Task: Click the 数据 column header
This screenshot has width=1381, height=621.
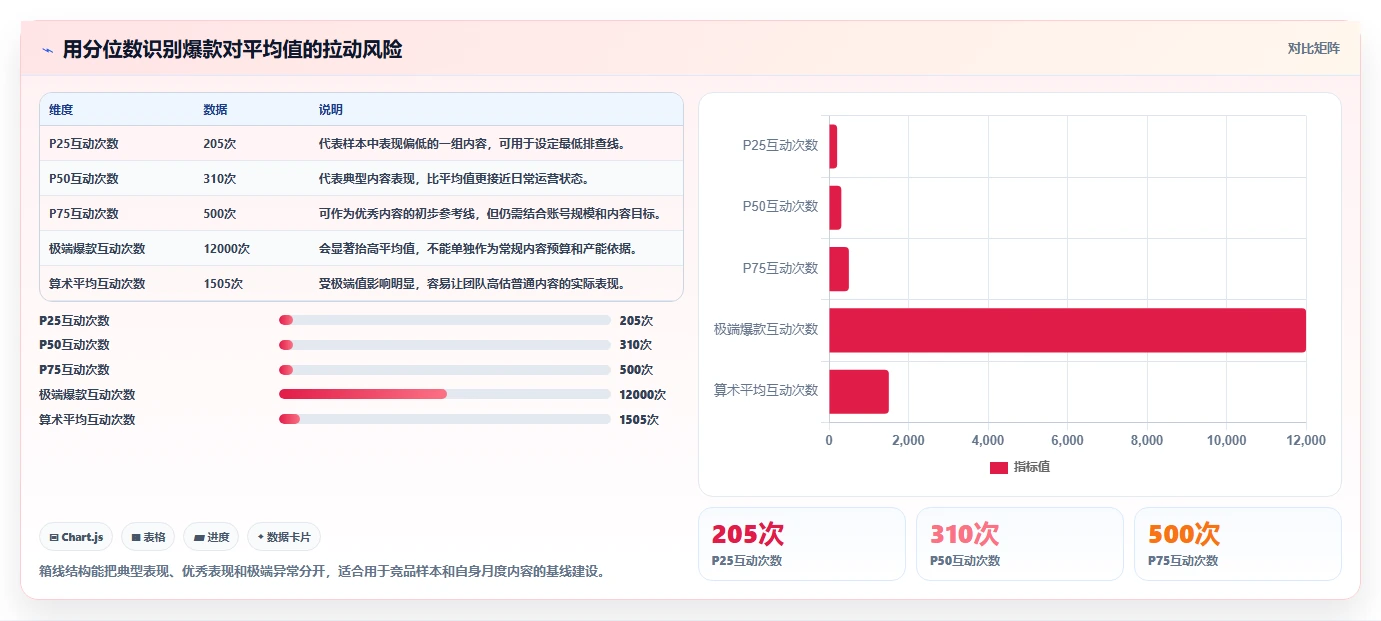Action: click(x=215, y=109)
